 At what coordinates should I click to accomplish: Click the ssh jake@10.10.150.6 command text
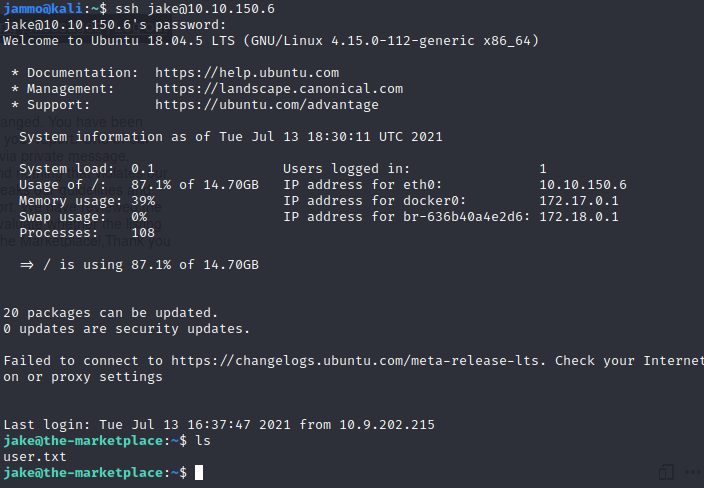pos(195,9)
